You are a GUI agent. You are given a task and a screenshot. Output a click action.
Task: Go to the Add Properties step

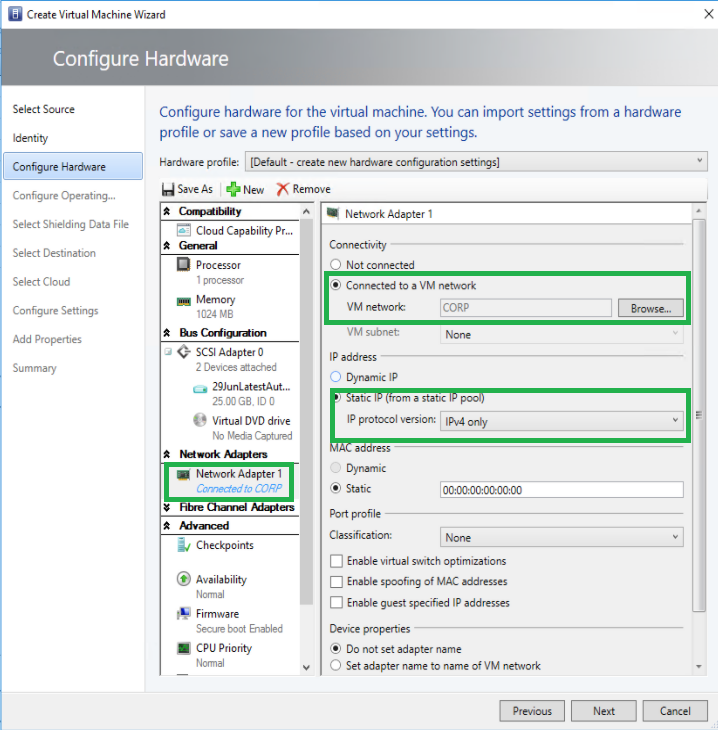point(47,339)
